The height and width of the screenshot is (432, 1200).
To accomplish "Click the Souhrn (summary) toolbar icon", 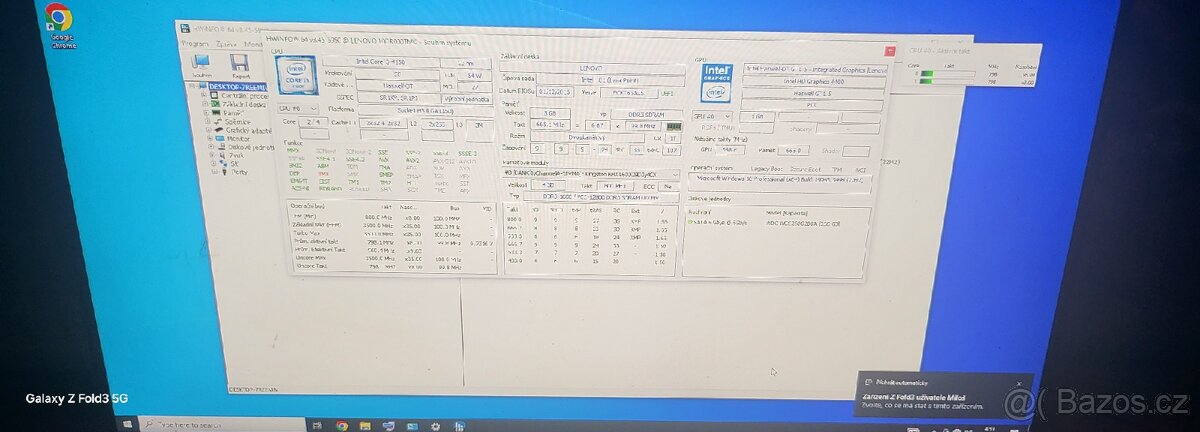I will pyautogui.click(x=203, y=67).
